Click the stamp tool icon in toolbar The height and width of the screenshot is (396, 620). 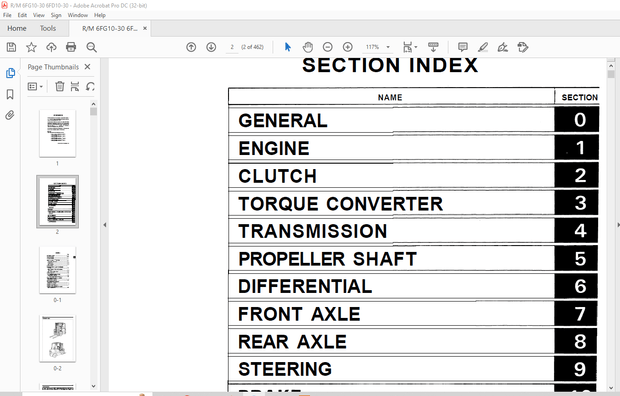[x=523, y=47]
